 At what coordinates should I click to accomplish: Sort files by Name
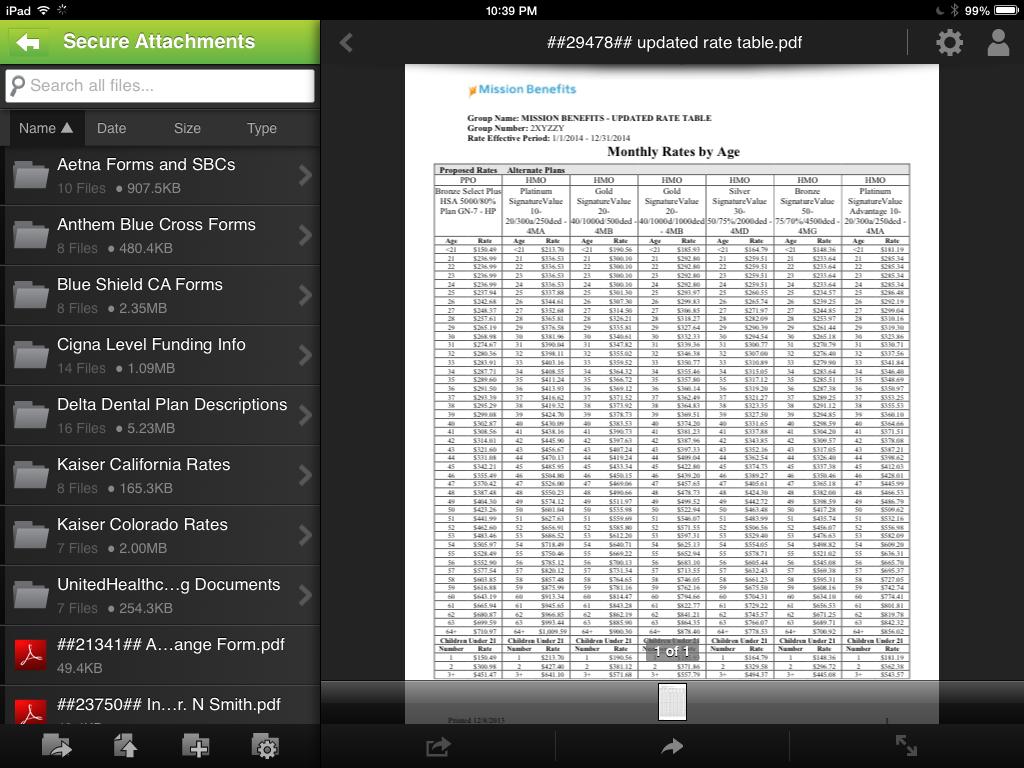point(45,128)
